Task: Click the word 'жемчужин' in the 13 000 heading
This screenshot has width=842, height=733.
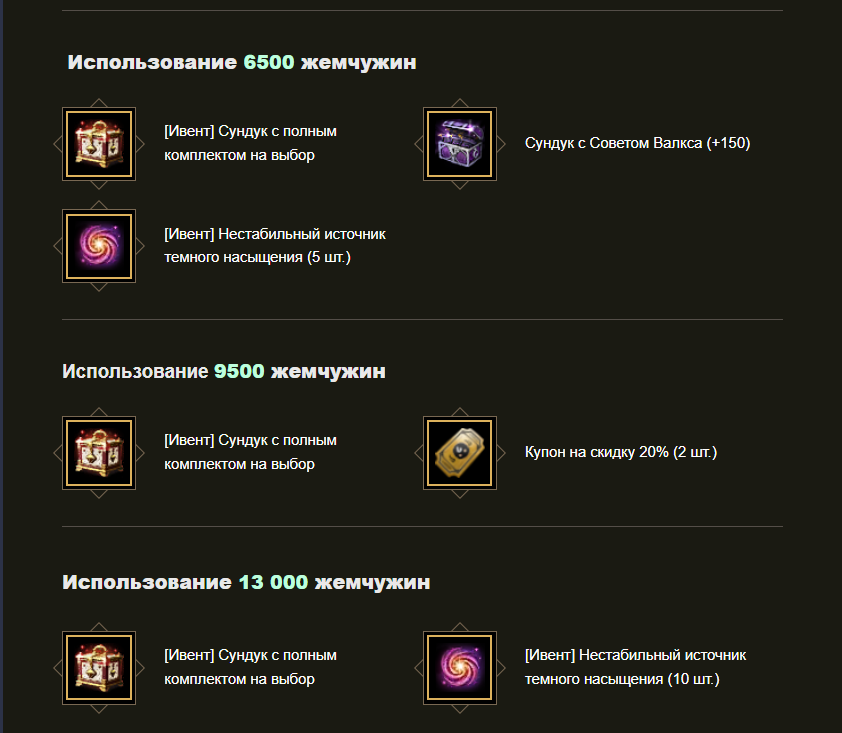Action: pyautogui.click(x=372, y=583)
